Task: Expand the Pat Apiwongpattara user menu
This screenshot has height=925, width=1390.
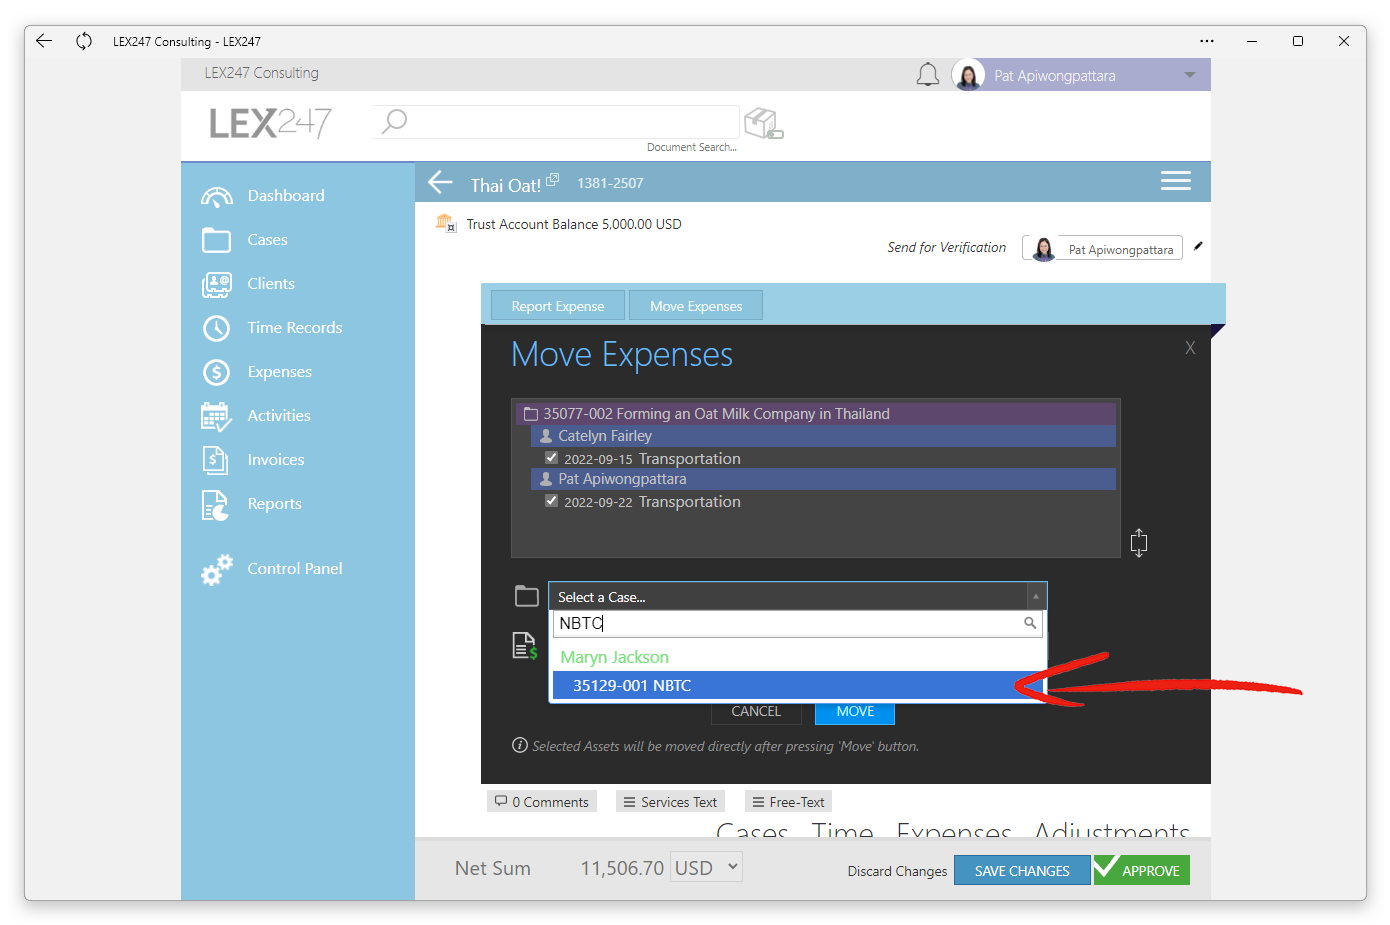Action: [1189, 75]
